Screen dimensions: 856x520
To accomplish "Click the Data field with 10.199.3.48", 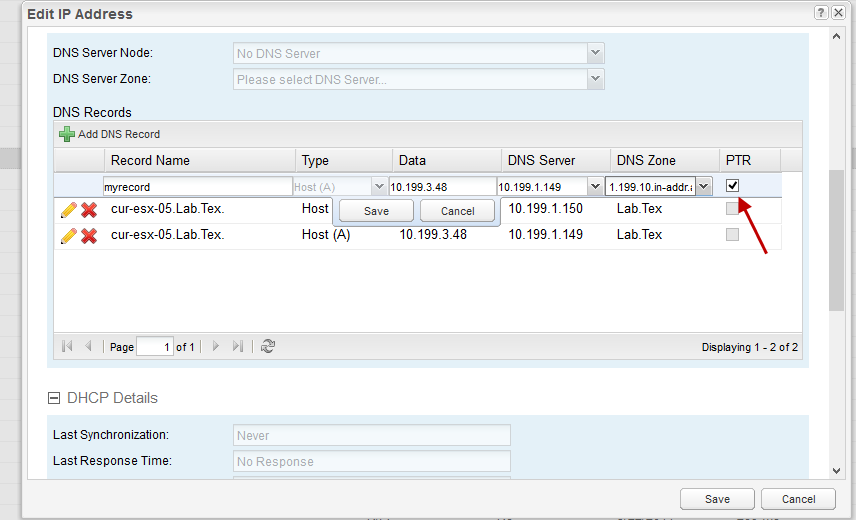I will (x=442, y=187).
